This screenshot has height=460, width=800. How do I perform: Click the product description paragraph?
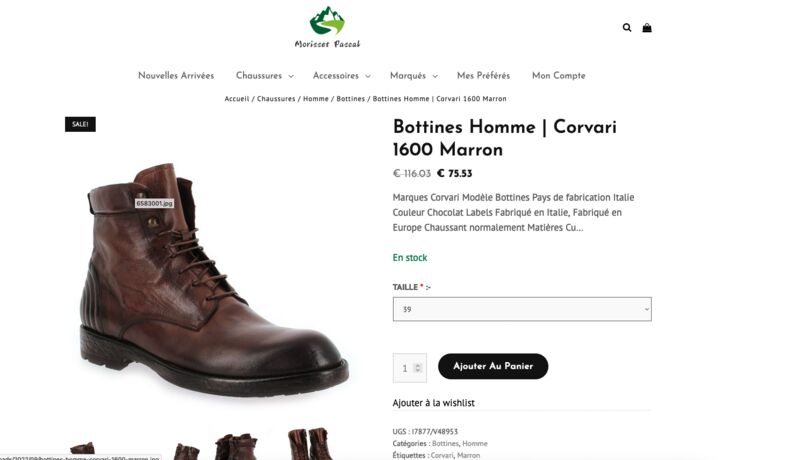point(513,213)
